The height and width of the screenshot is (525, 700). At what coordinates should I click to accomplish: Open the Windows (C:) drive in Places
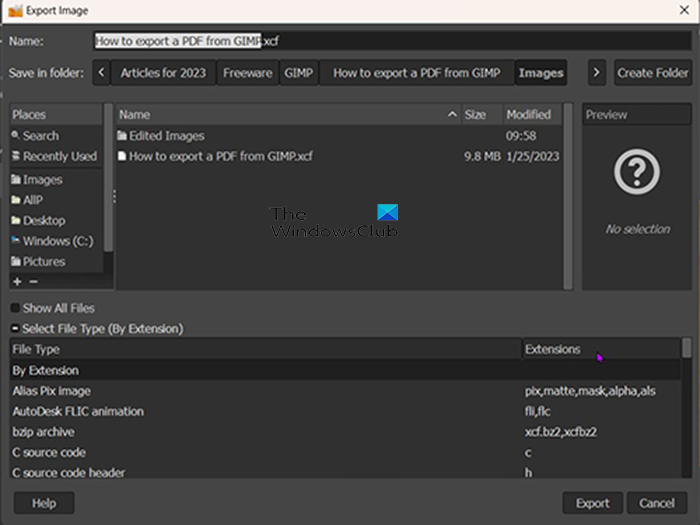click(59, 241)
